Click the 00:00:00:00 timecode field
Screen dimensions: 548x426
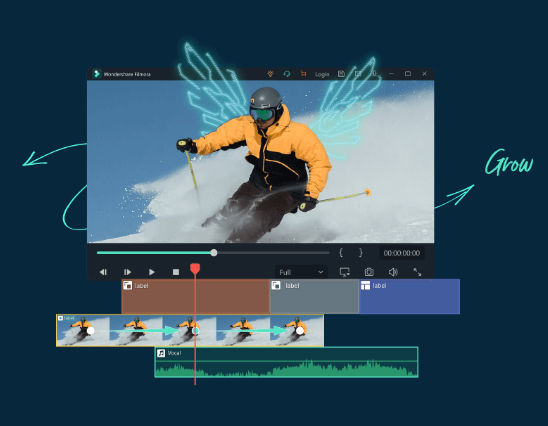pos(402,253)
